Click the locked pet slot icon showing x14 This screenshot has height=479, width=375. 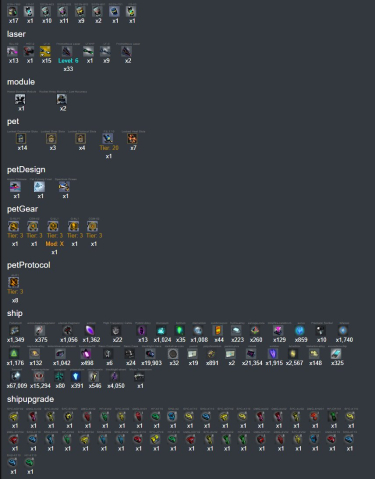(21, 138)
